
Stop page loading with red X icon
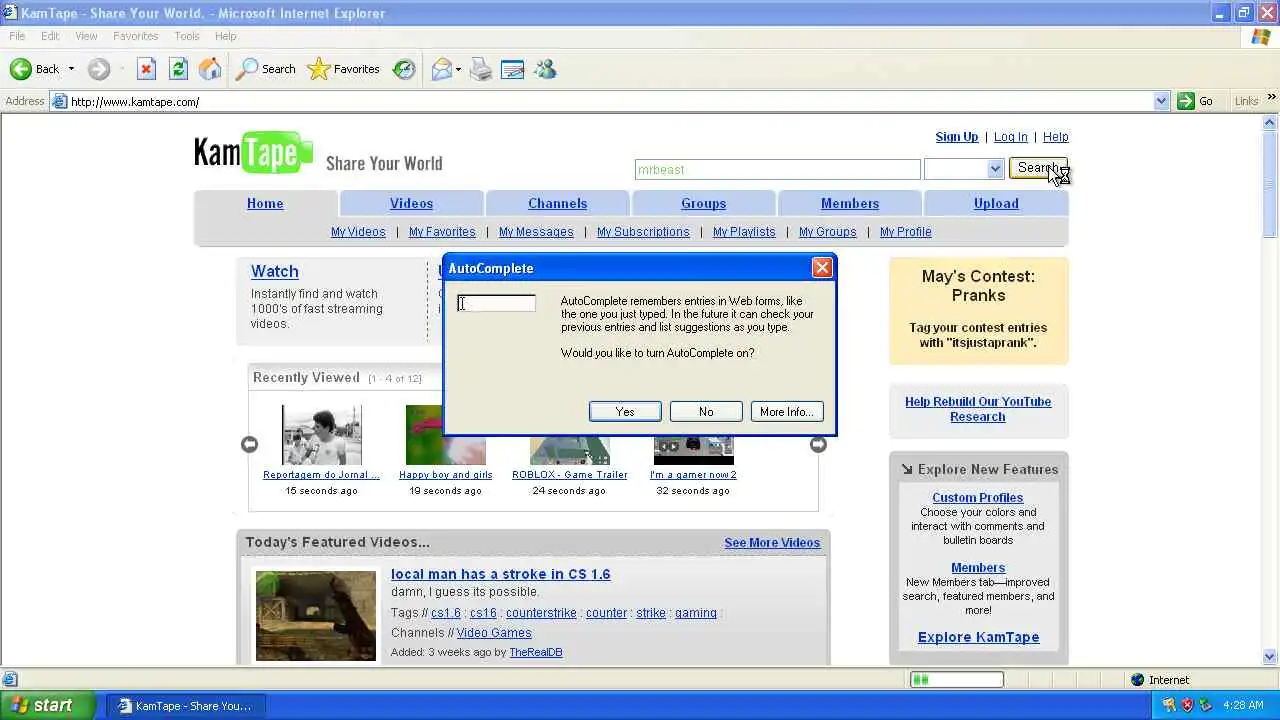[x=146, y=69]
